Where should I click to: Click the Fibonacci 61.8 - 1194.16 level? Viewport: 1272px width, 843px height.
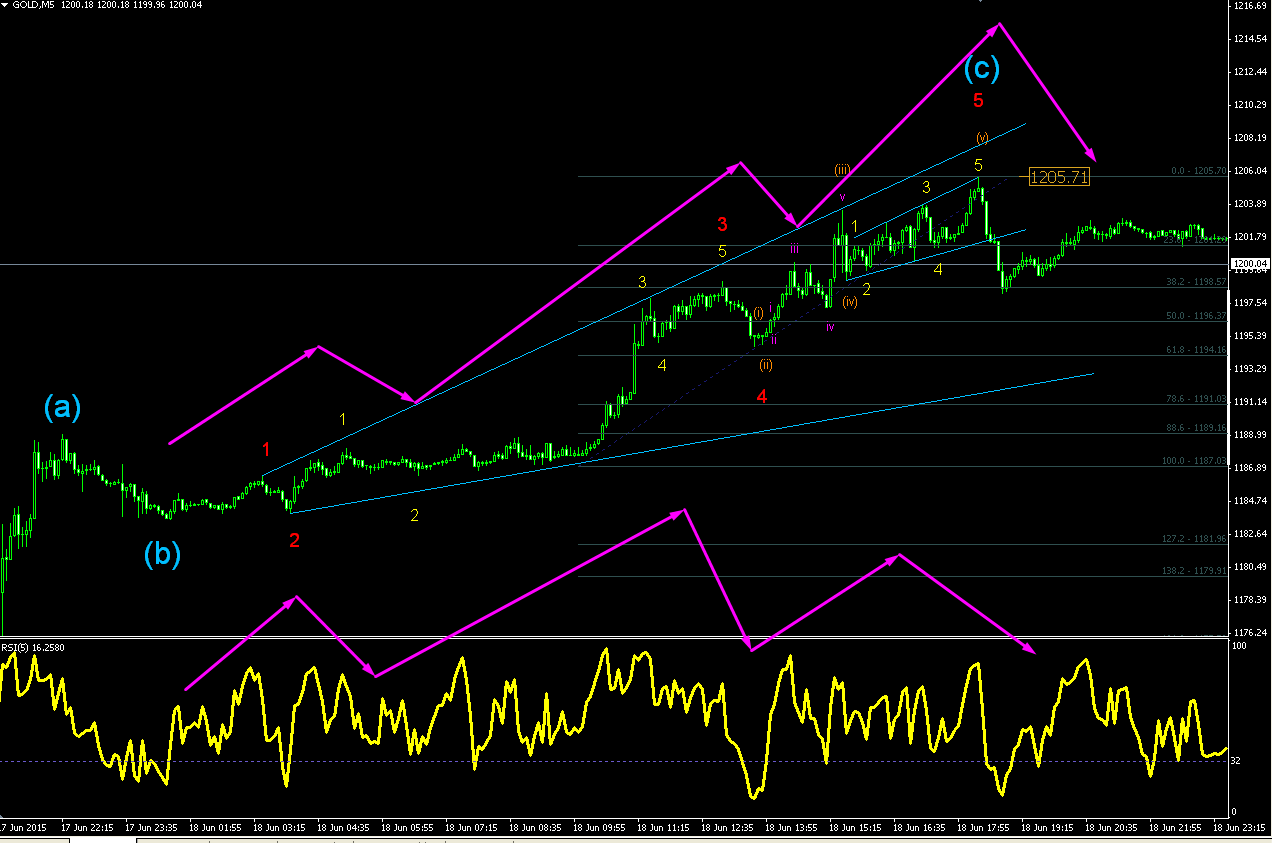pos(1198,350)
